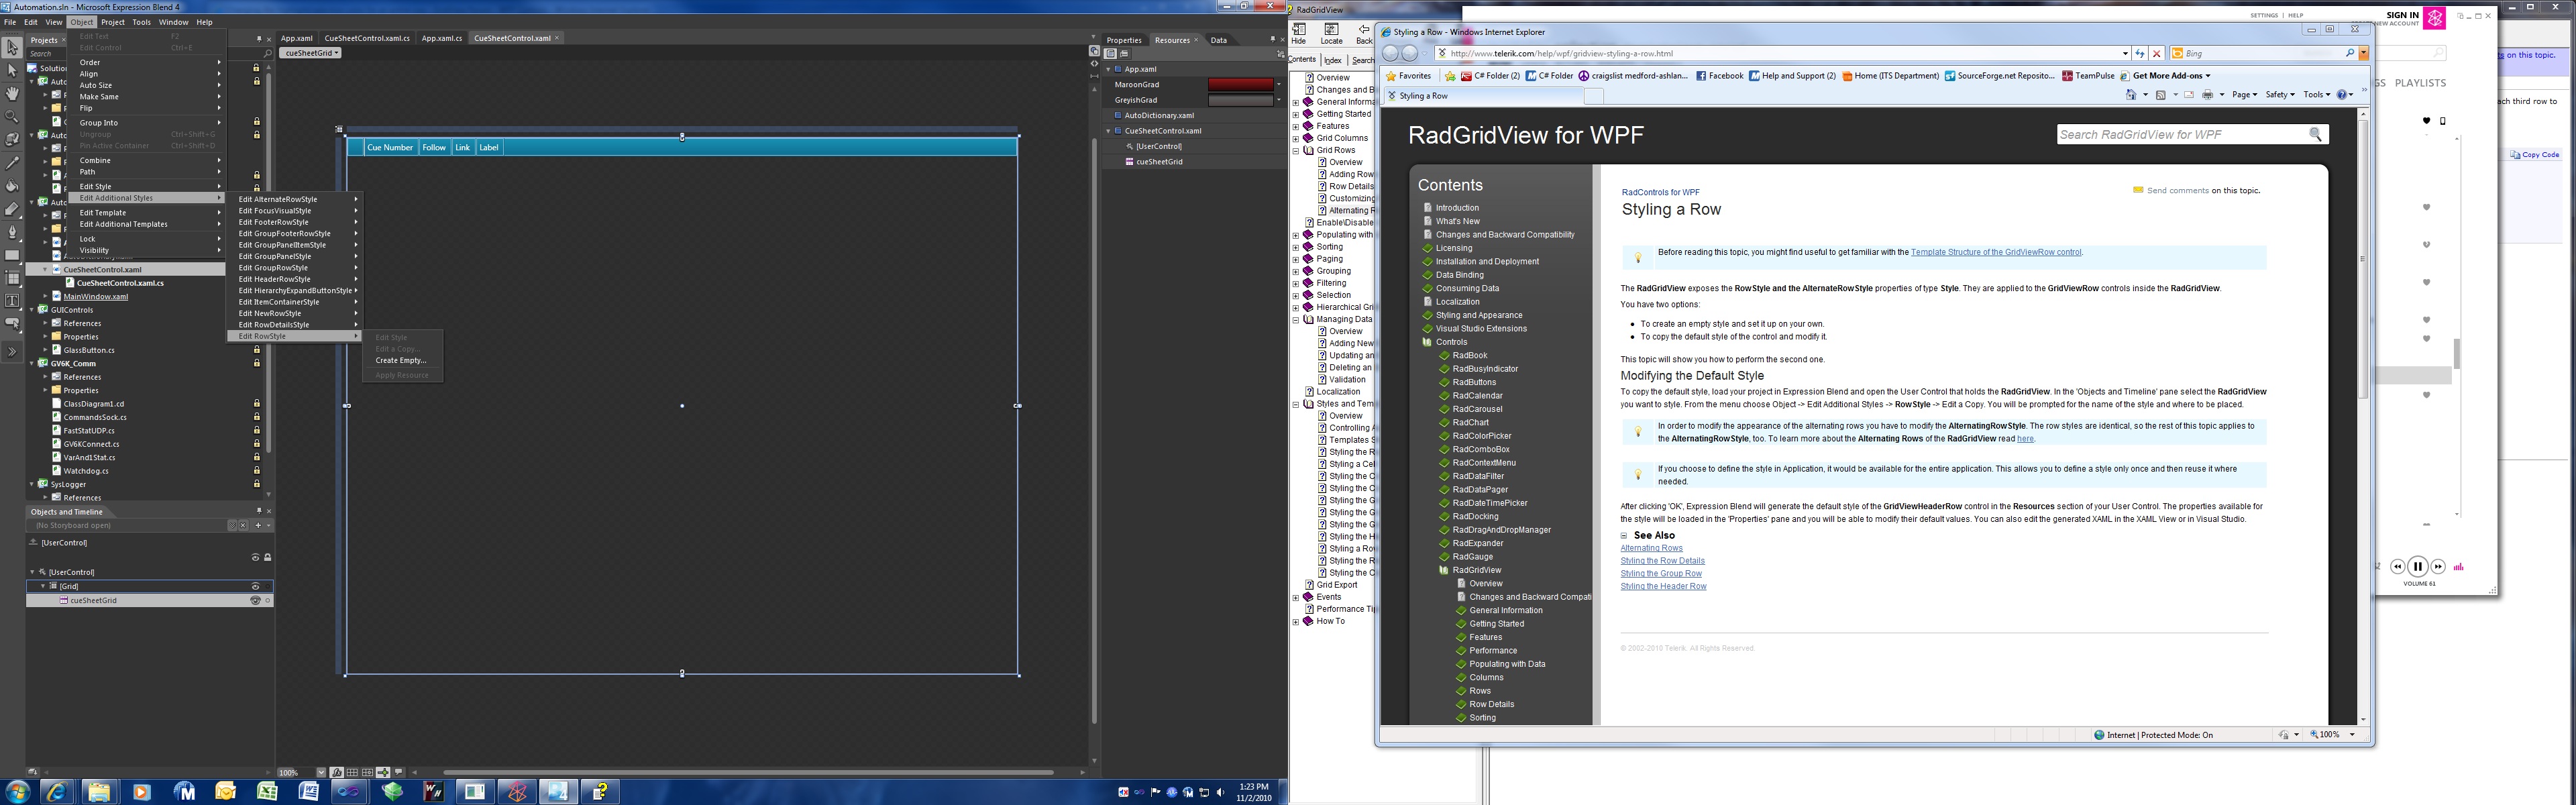Open the Assets chevron button
The image size is (2576, 805).
tap(12, 352)
